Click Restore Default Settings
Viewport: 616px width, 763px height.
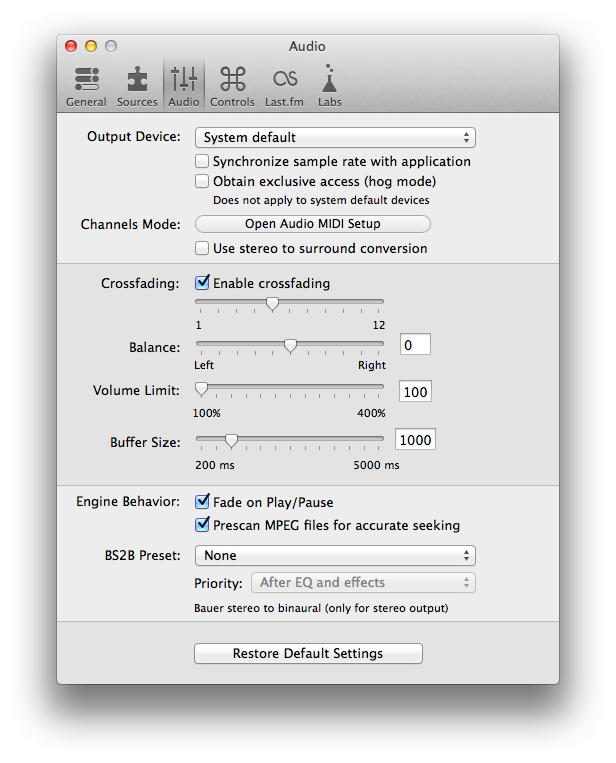(308, 653)
